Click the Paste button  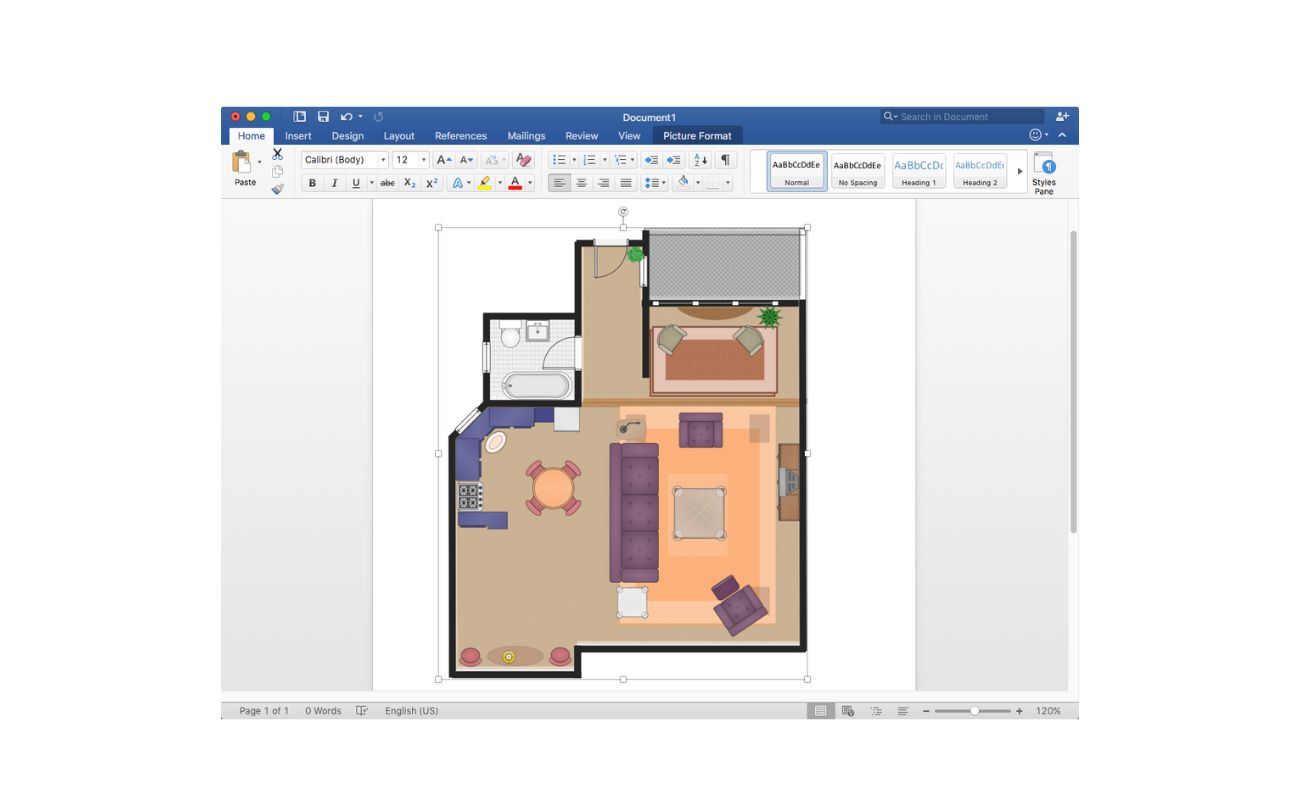pyautogui.click(x=241, y=168)
